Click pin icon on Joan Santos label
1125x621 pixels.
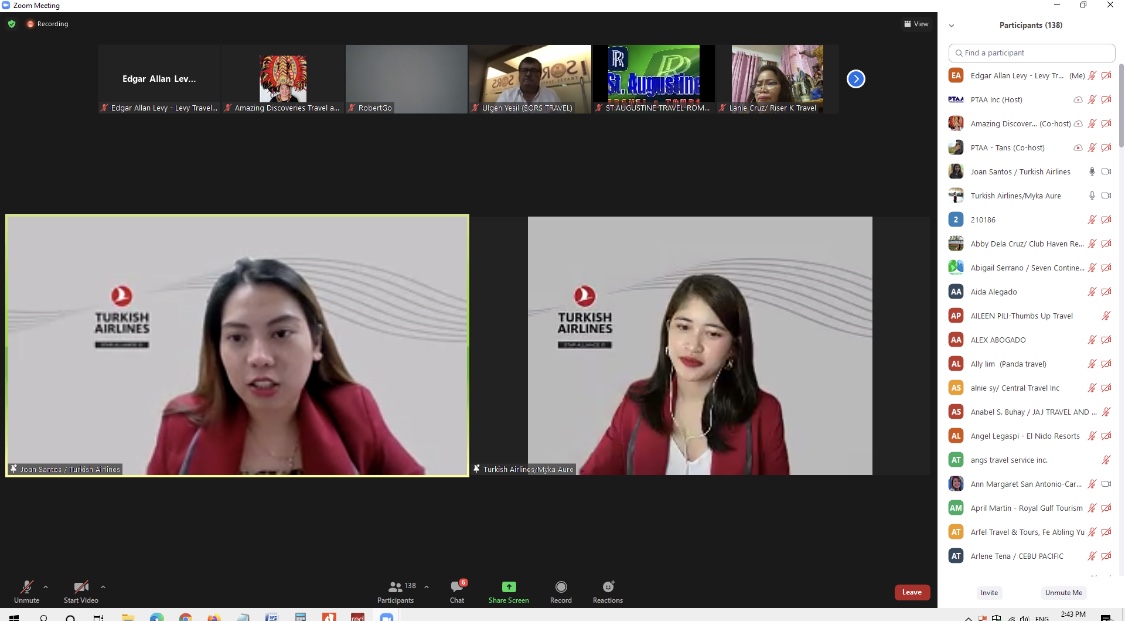[x=13, y=469]
